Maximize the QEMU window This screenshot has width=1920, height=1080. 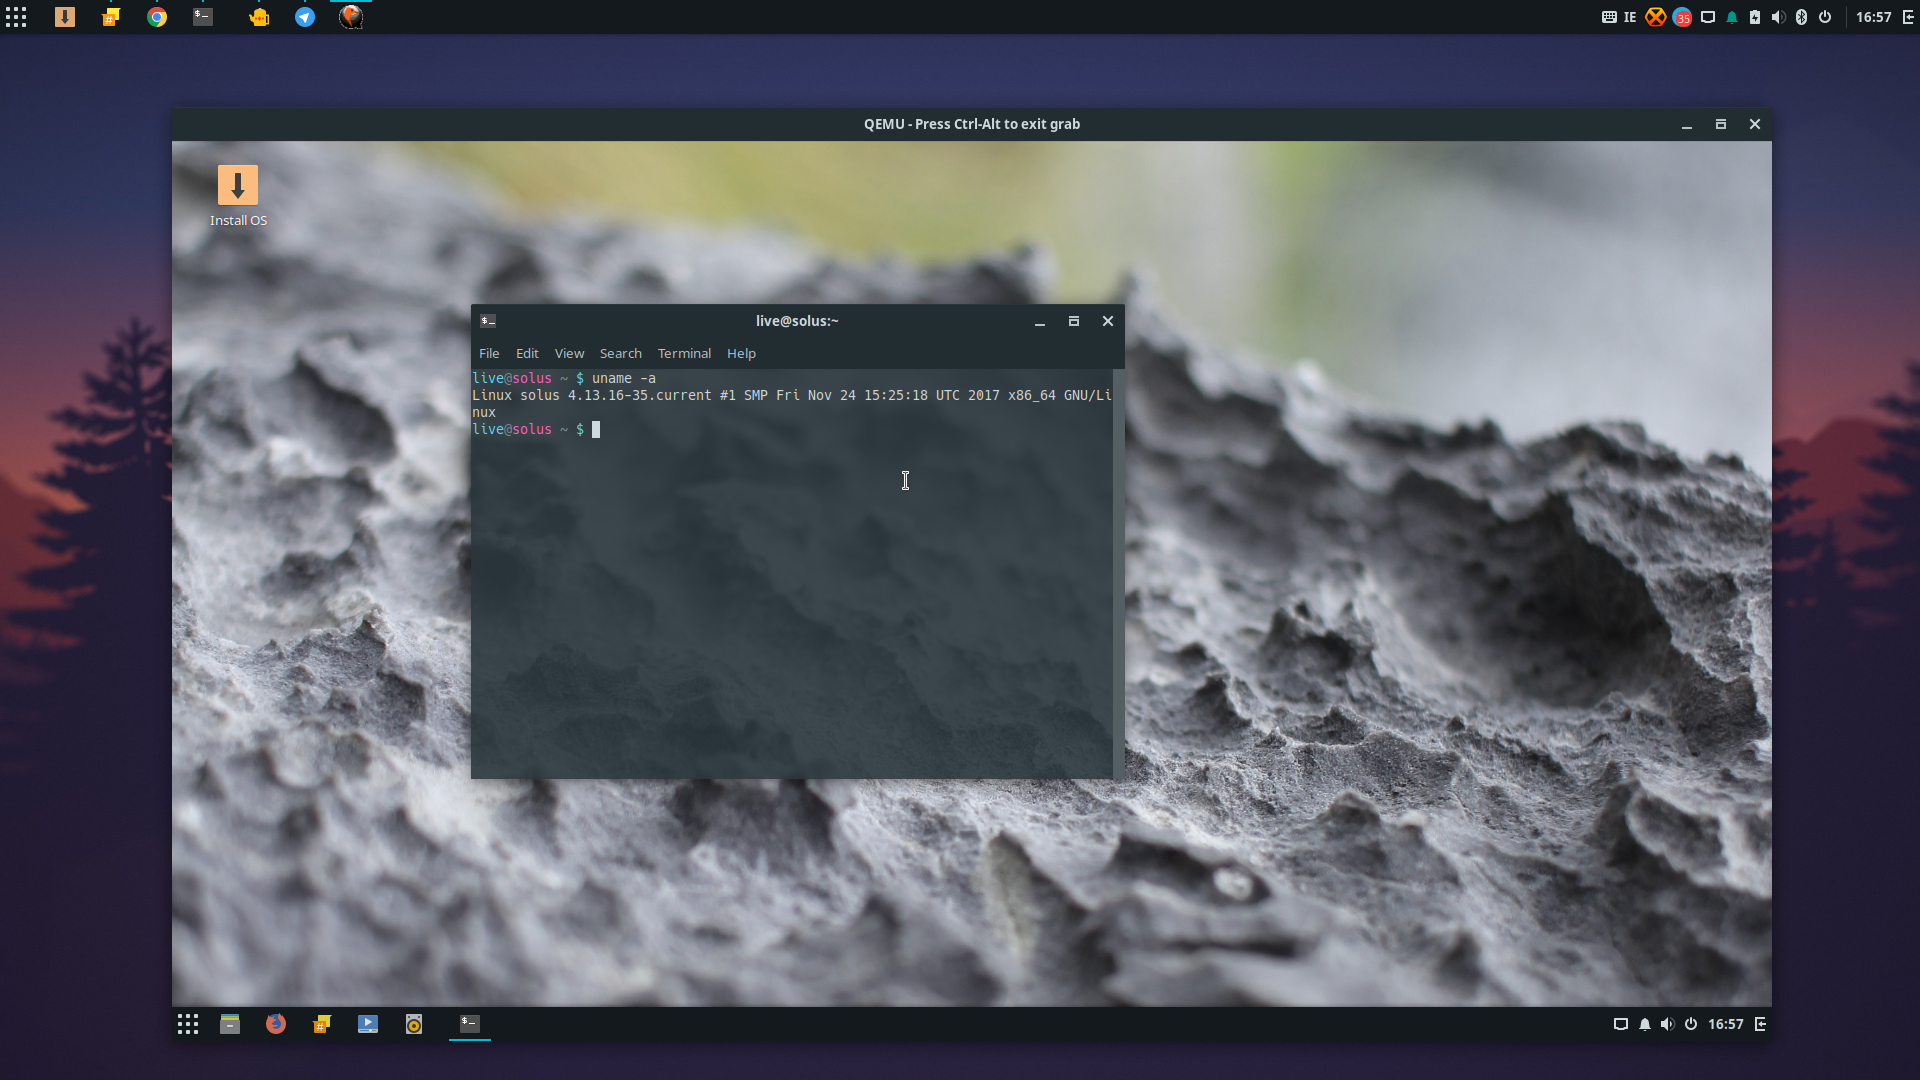point(1721,124)
